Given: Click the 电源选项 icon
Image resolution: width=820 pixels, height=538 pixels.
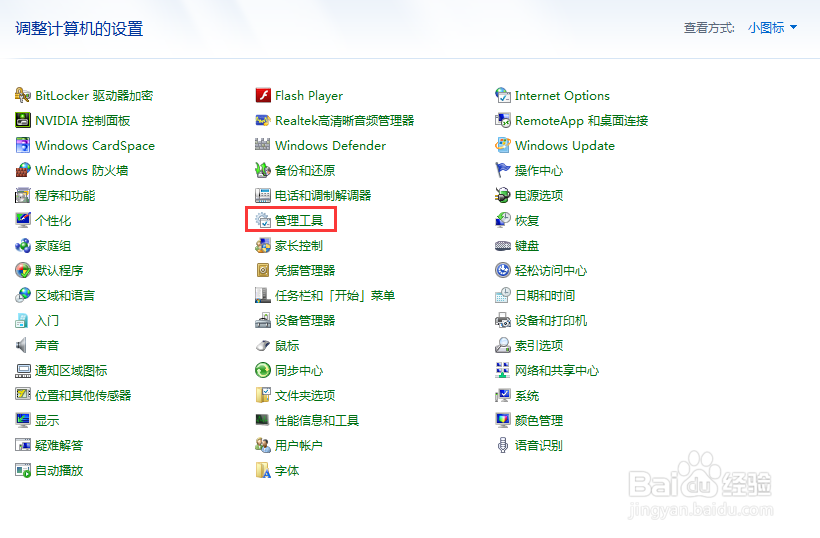Looking at the screenshot, I should (x=503, y=196).
